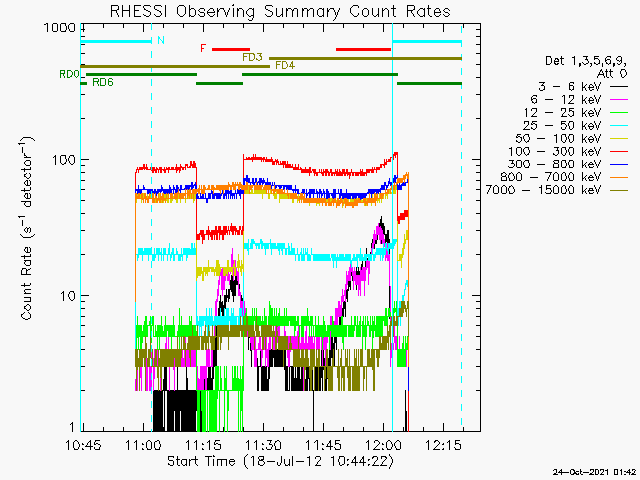Click the yellow line swatch for 50 - 100 keV
640x480 pixels.
click(619, 139)
